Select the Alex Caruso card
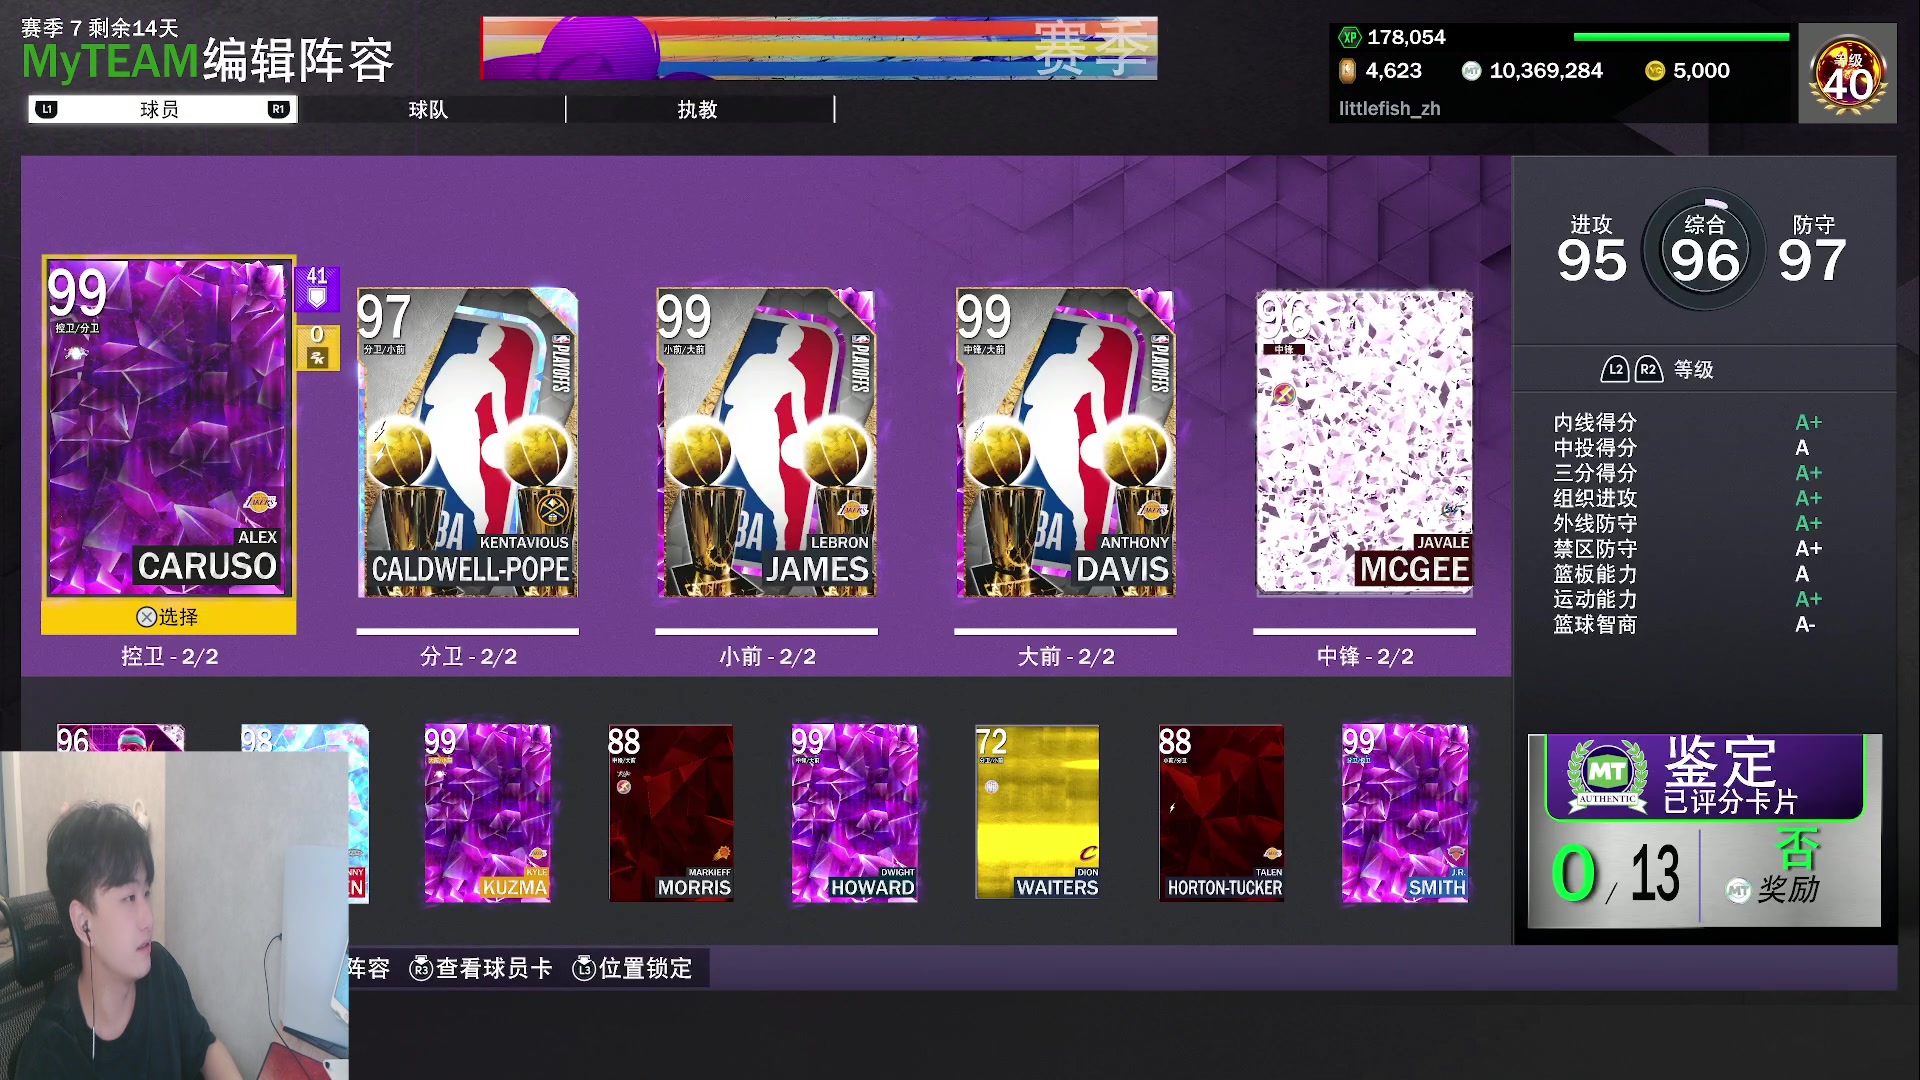1920x1080 pixels. point(168,428)
